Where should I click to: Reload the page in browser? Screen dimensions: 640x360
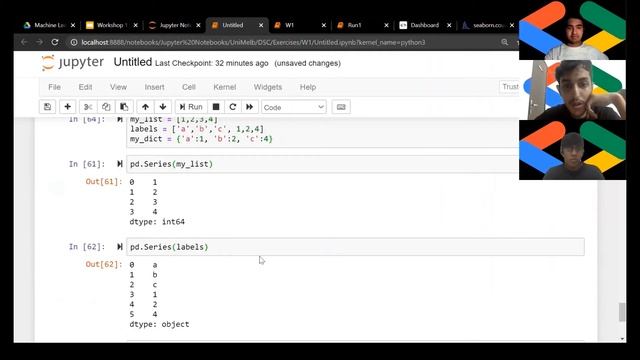tap(55, 42)
